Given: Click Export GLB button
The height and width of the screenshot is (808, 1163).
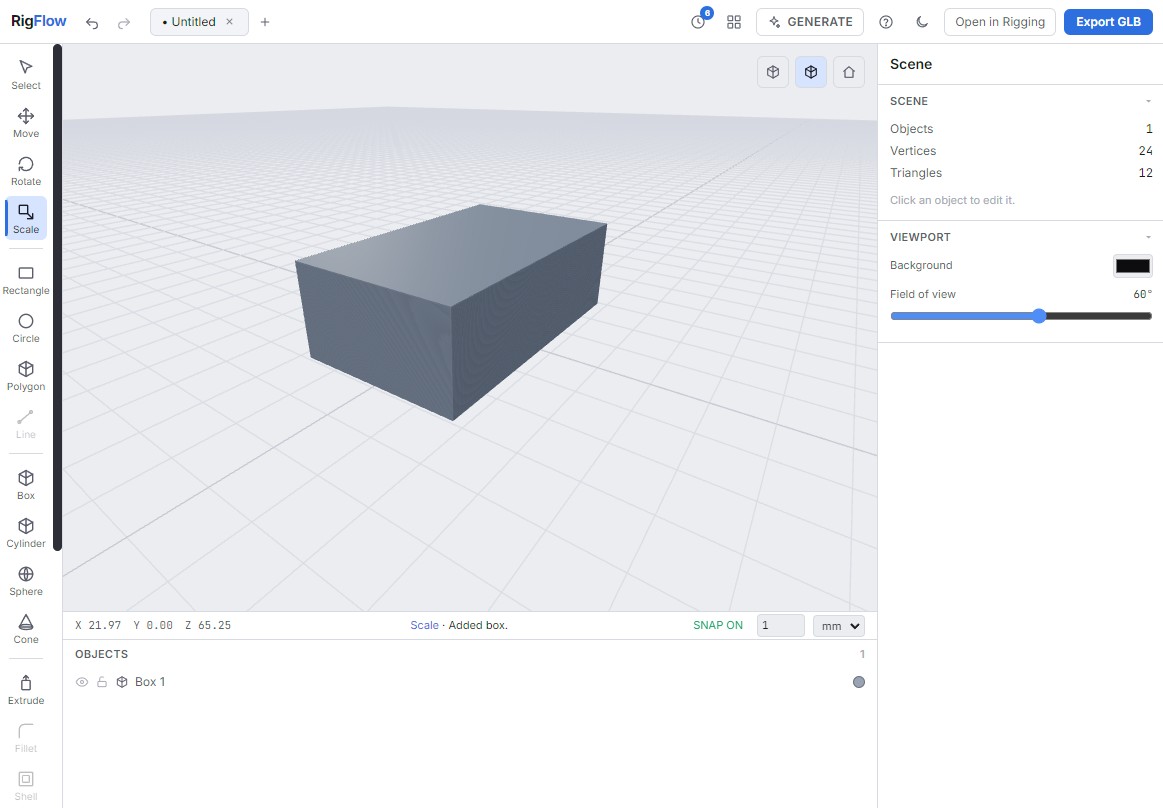Looking at the screenshot, I should tap(1108, 22).
